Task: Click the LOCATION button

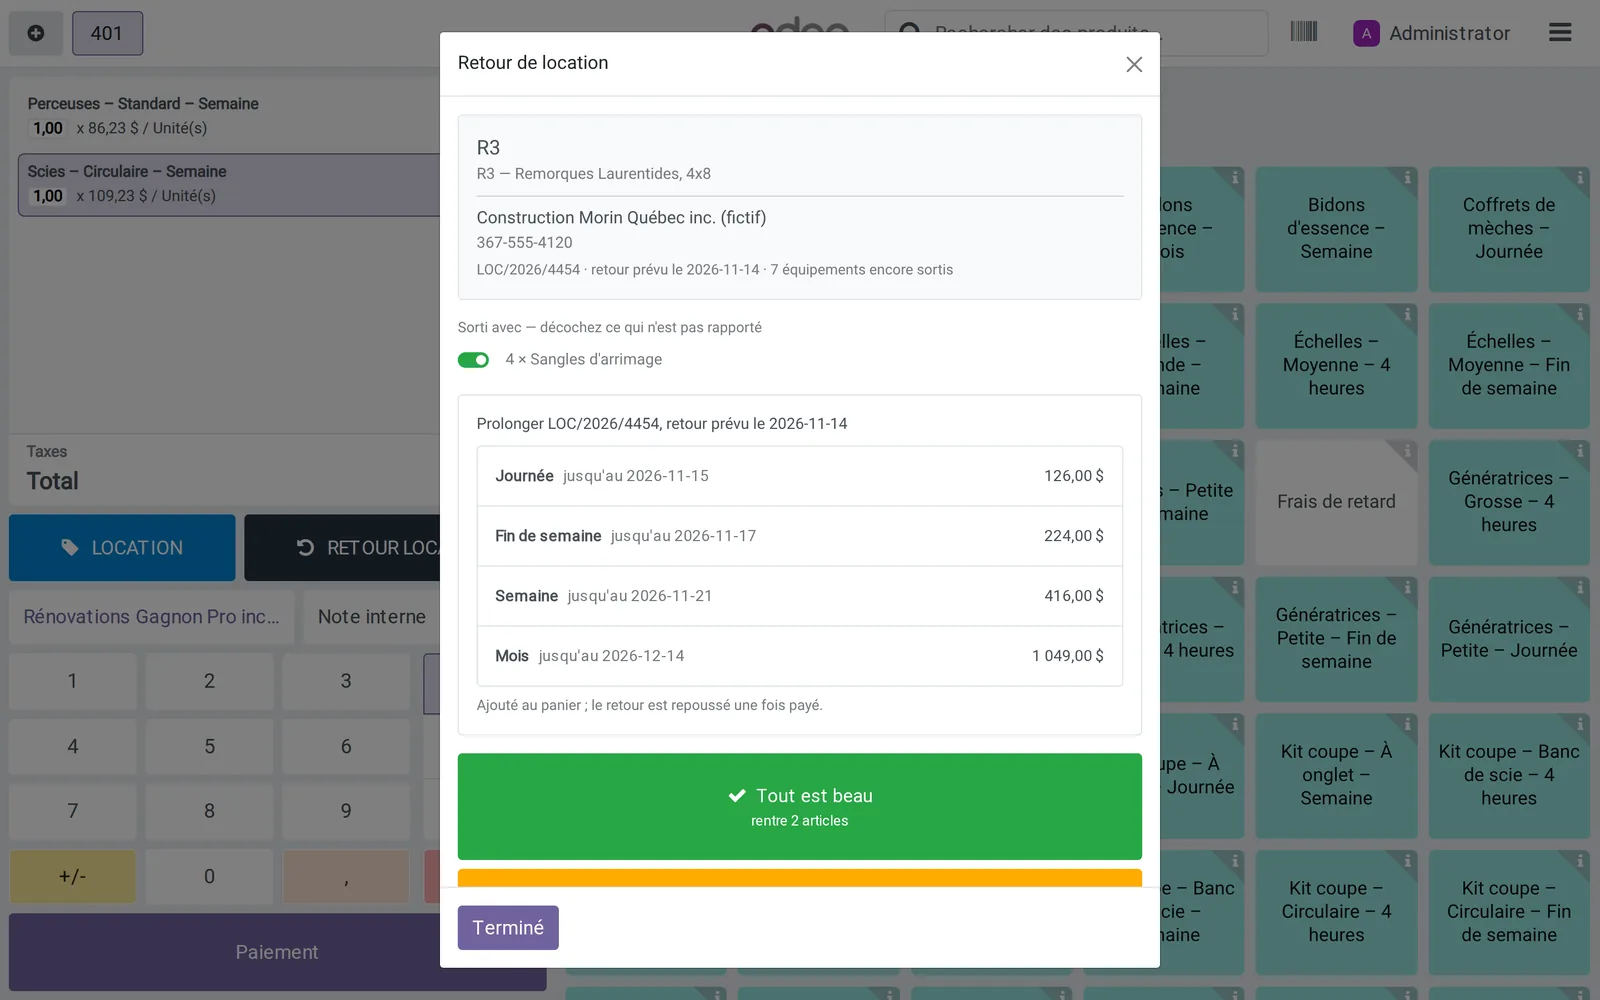Action: [x=122, y=548]
